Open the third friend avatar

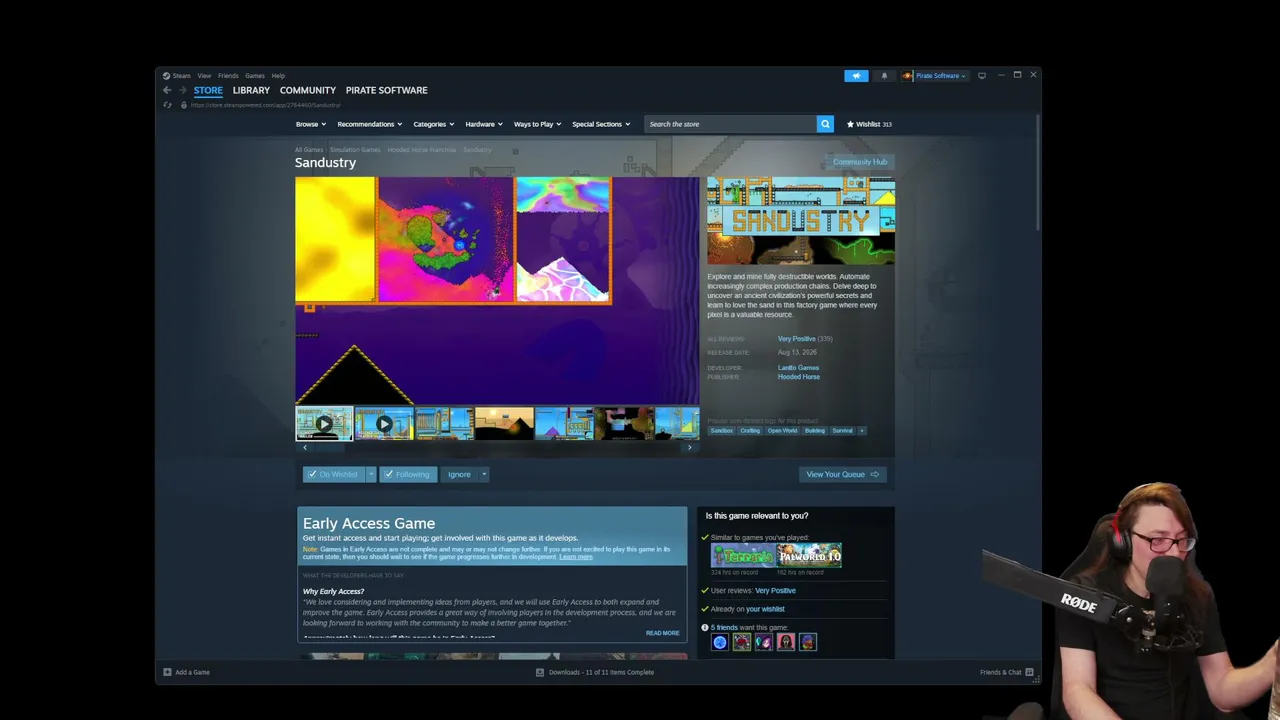click(x=764, y=642)
